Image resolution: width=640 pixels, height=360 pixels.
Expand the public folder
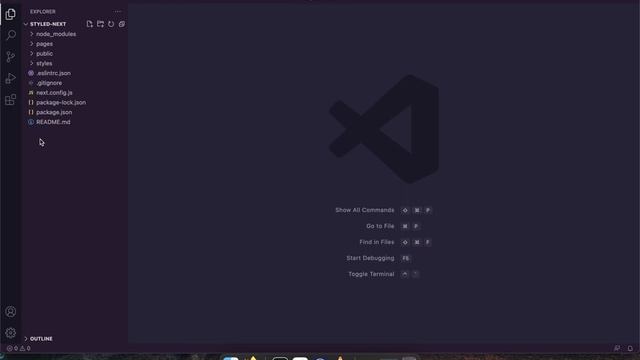(44, 53)
